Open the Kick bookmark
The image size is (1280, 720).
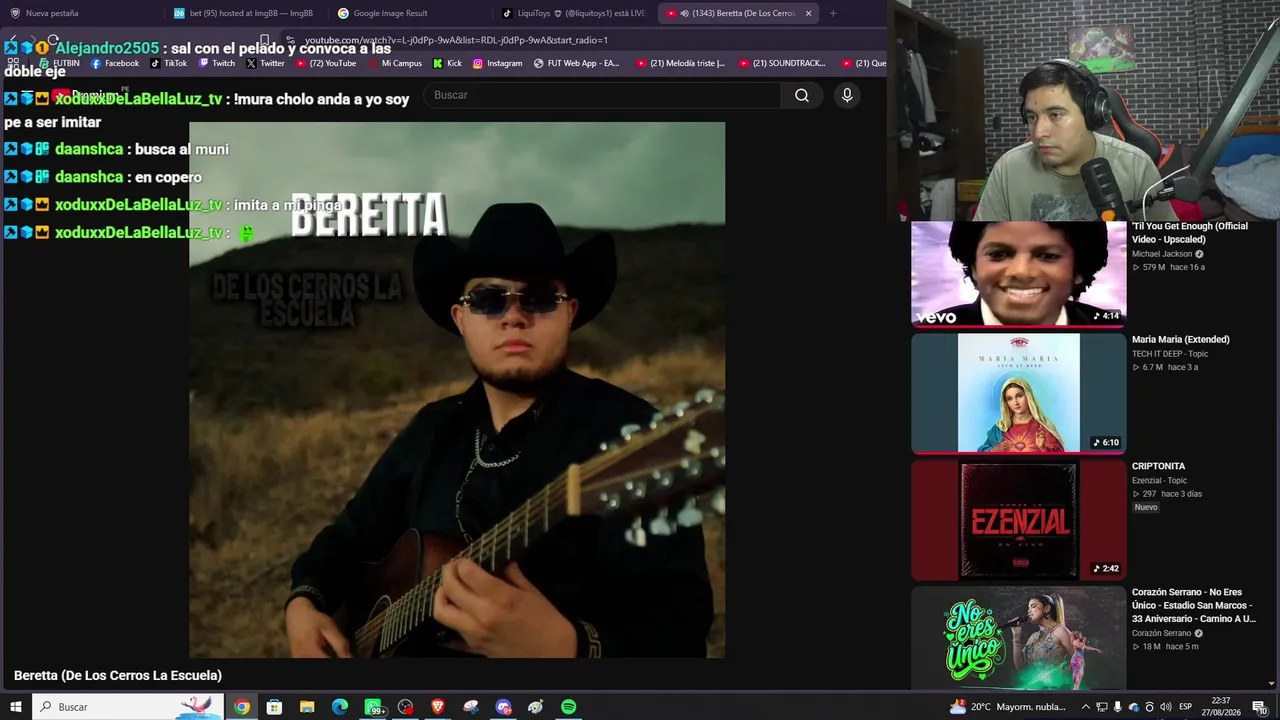point(447,63)
